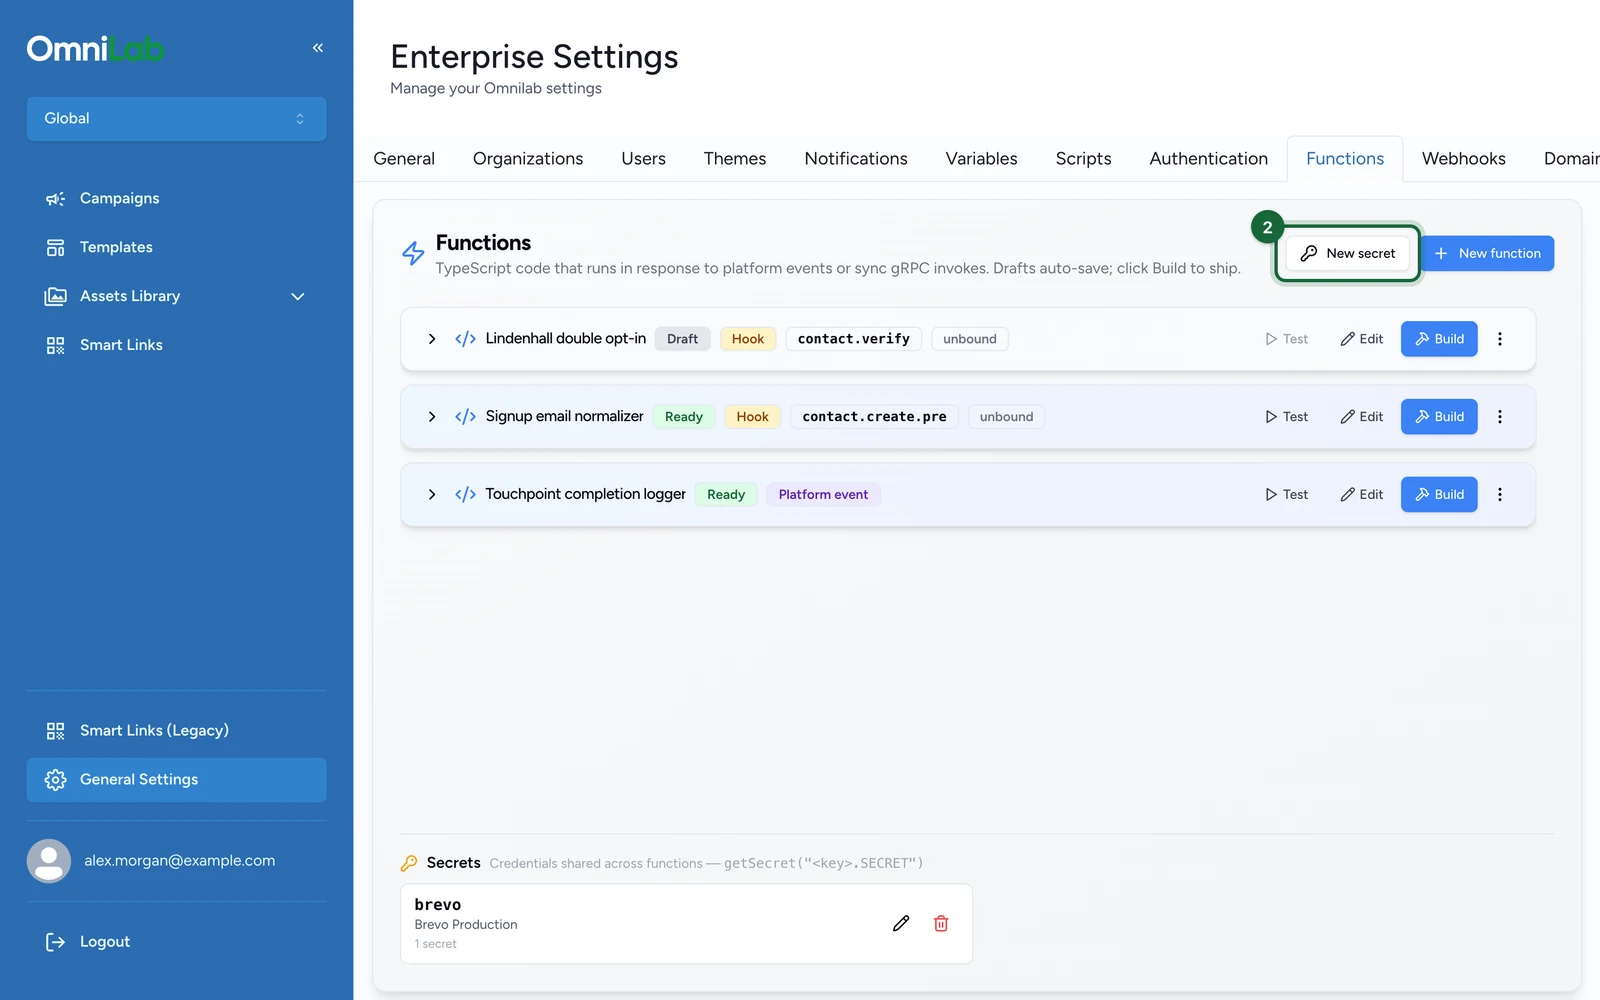
Task: Open the Variables tab
Action: [982, 159]
